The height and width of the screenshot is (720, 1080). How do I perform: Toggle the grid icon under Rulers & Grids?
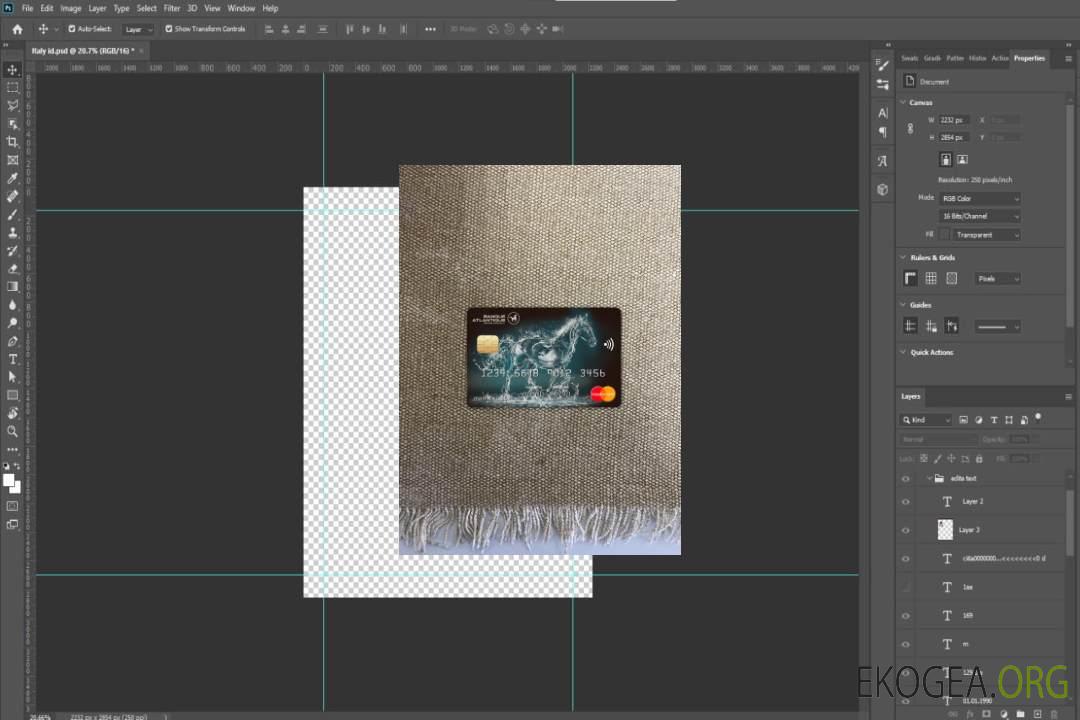pyautogui.click(x=931, y=279)
